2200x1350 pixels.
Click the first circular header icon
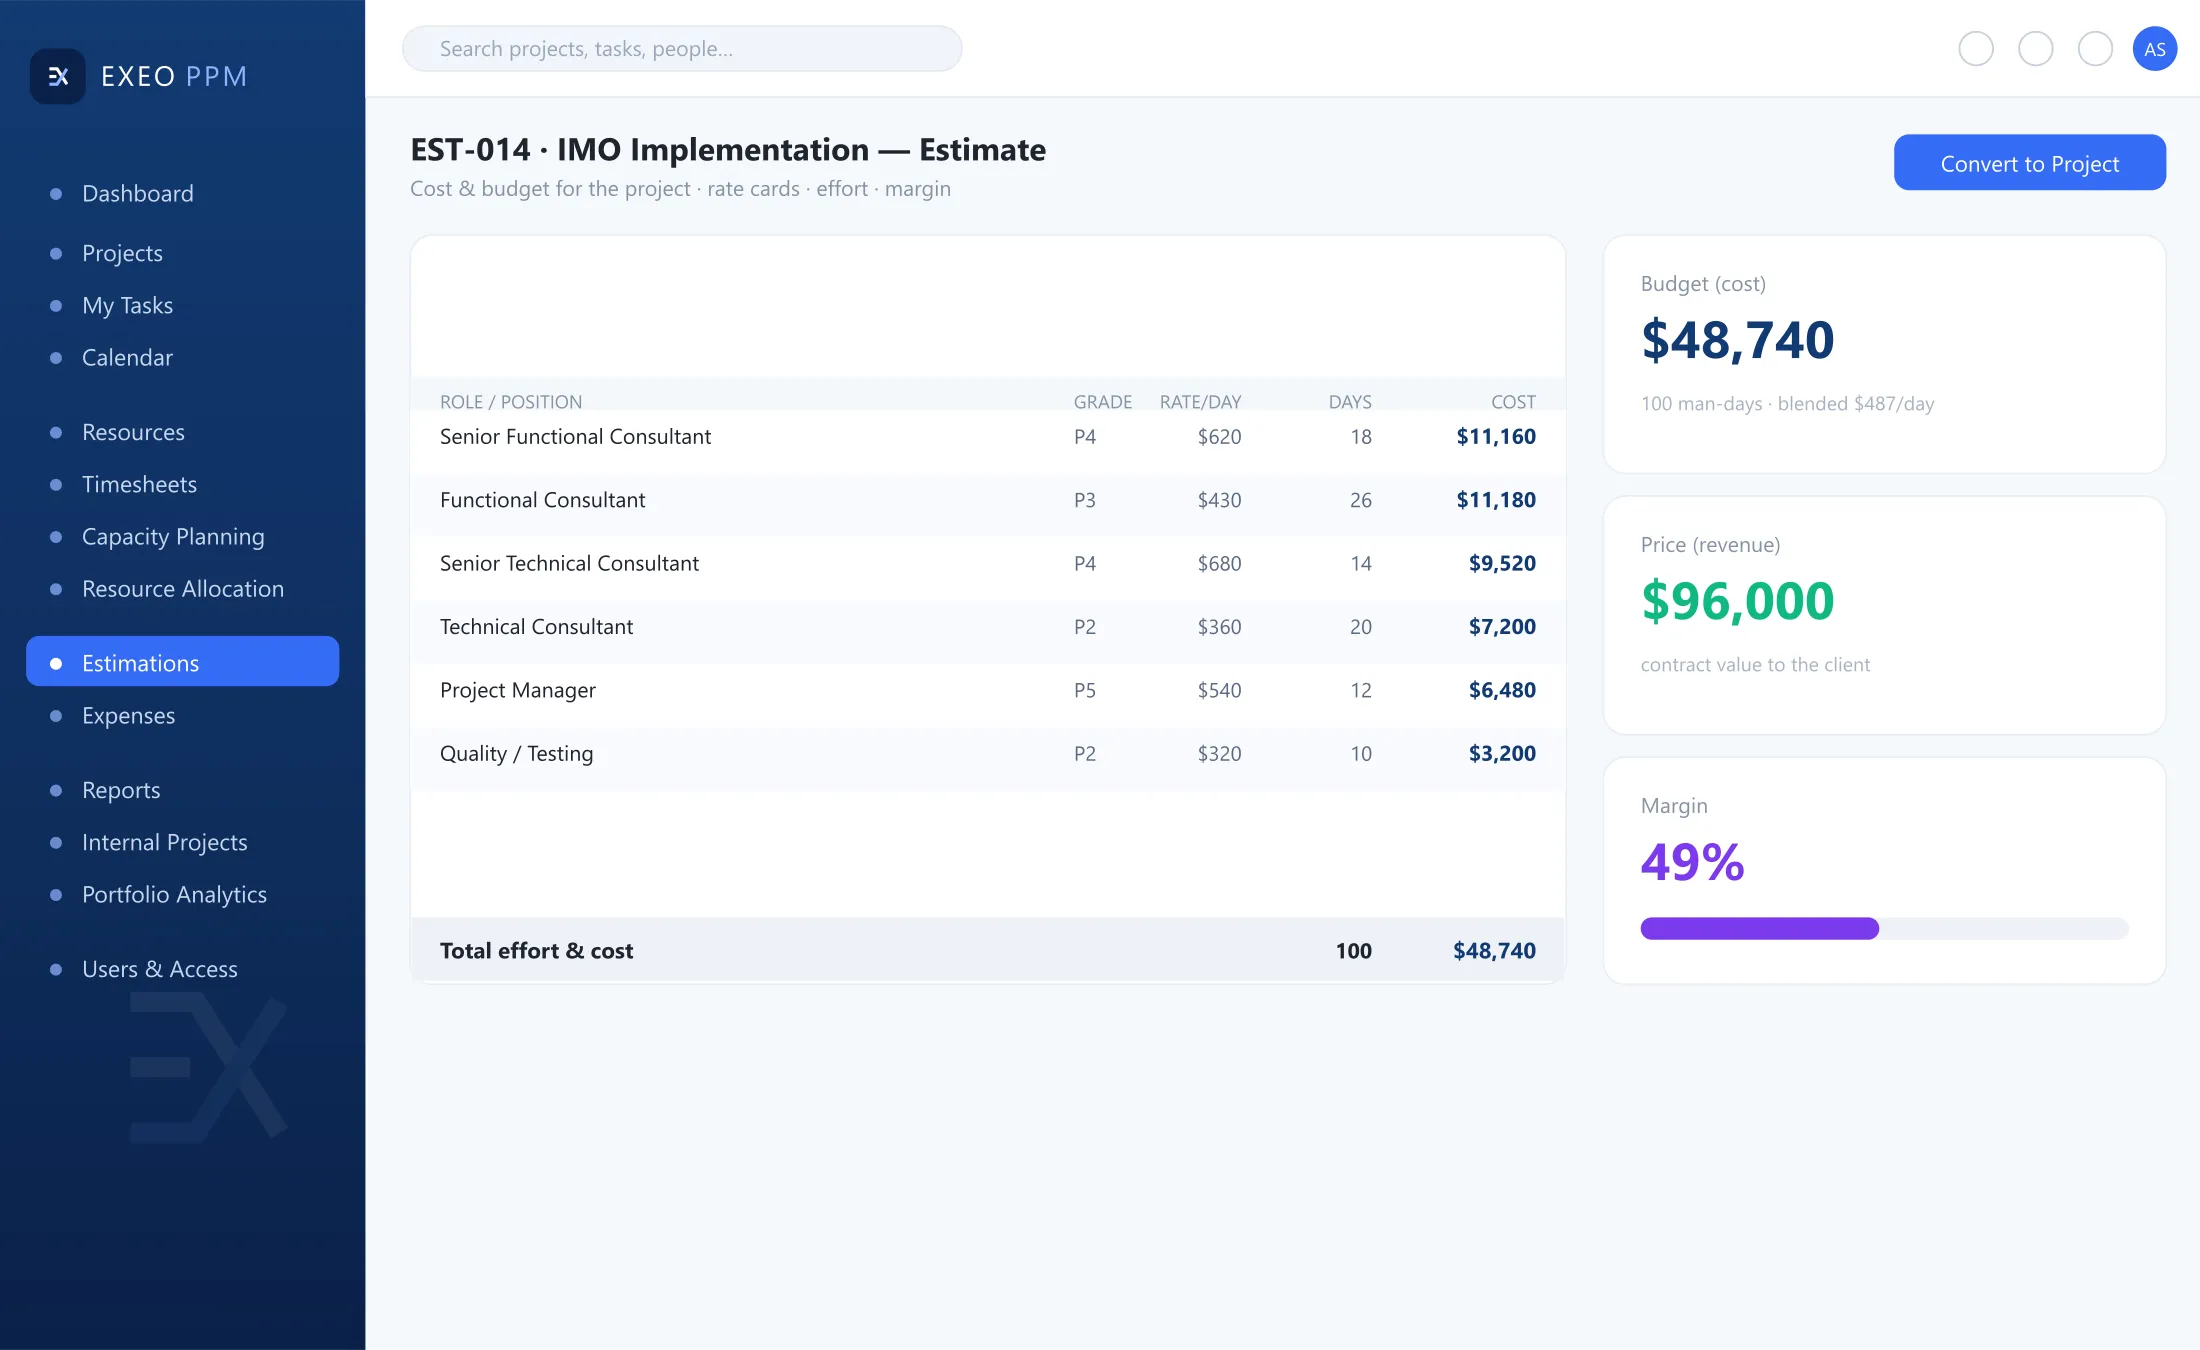coord(1975,49)
